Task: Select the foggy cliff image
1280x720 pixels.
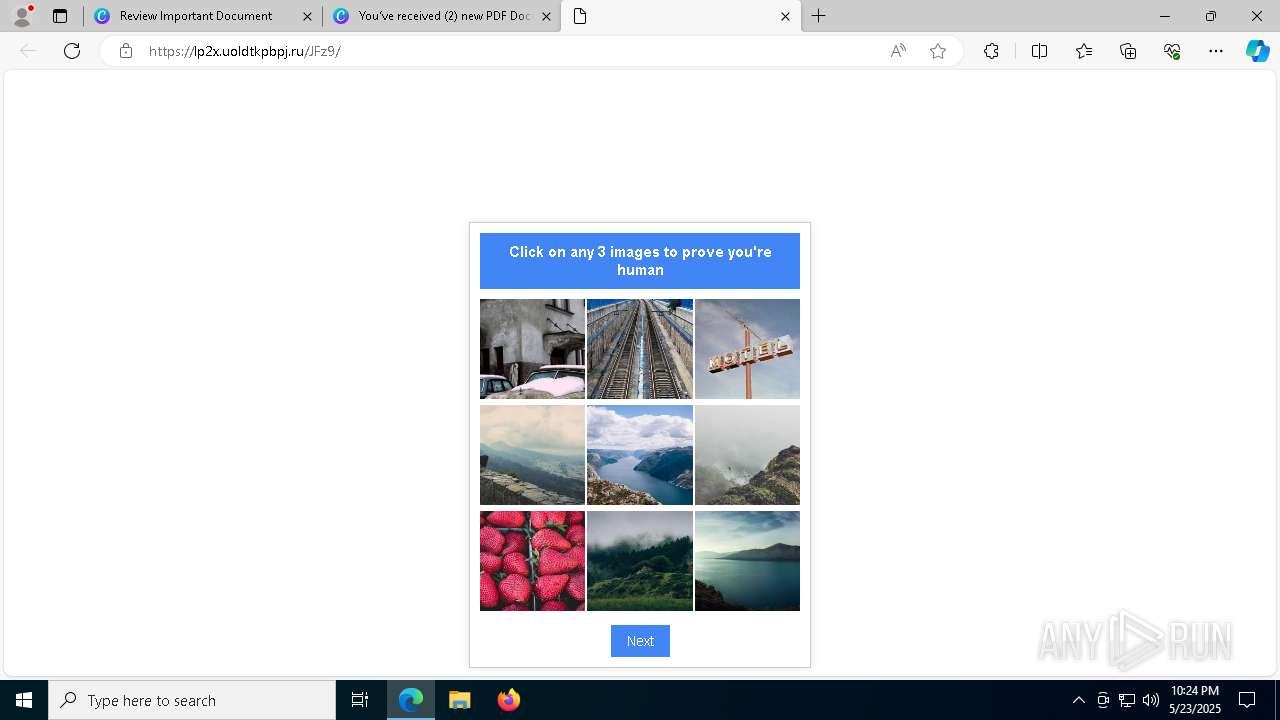Action: tap(747, 455)
